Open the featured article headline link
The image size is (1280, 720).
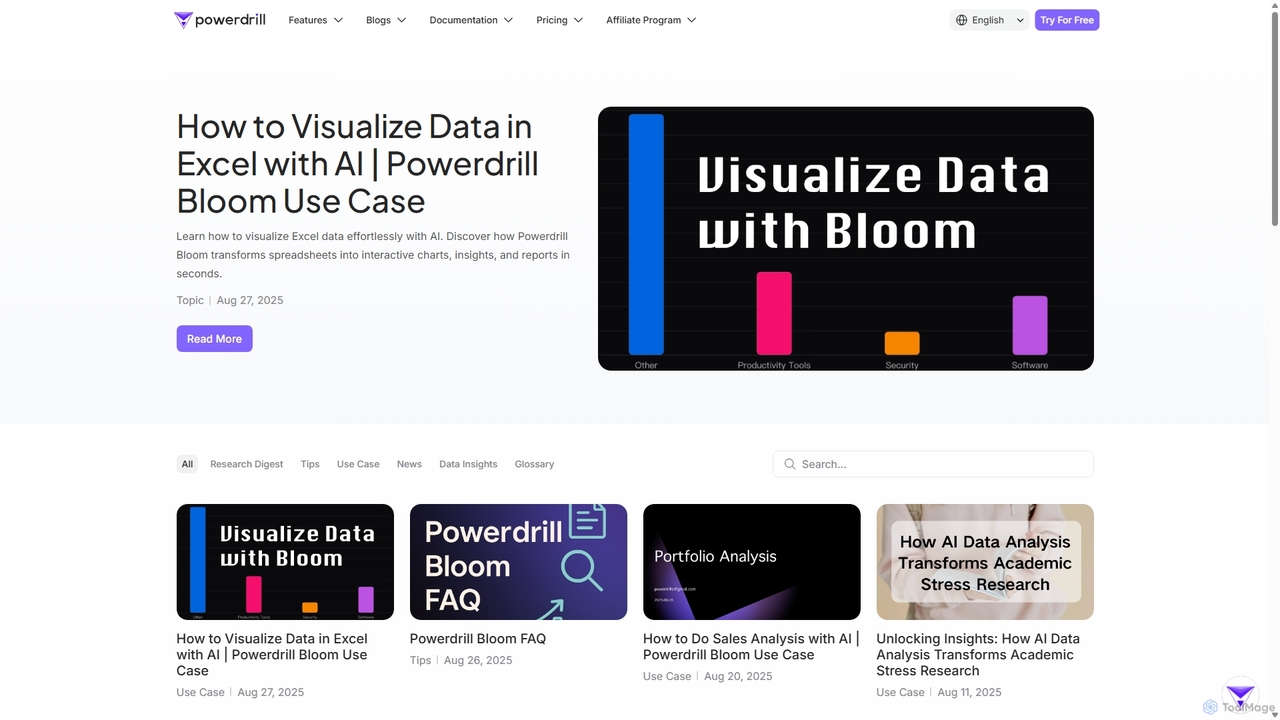click(x=358, y=164)
